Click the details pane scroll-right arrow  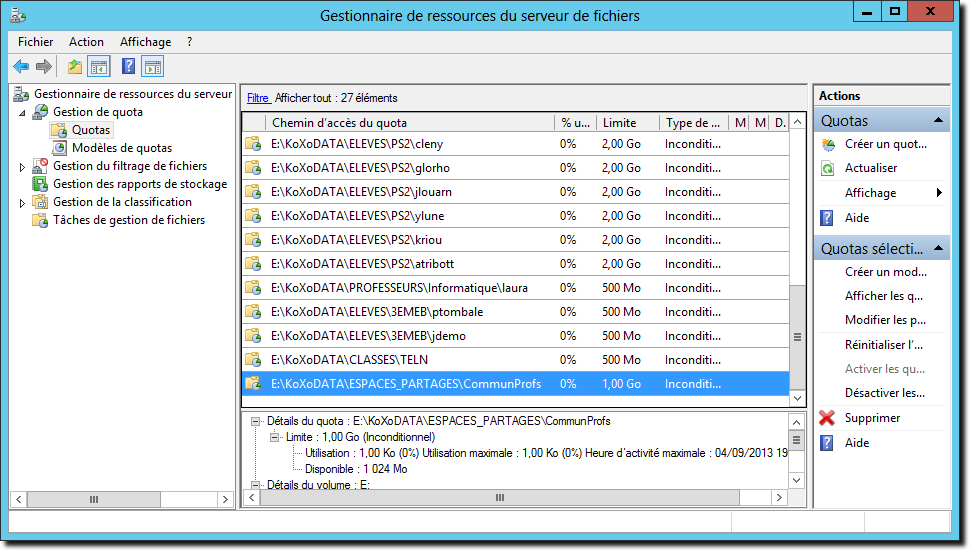point(779,497)
